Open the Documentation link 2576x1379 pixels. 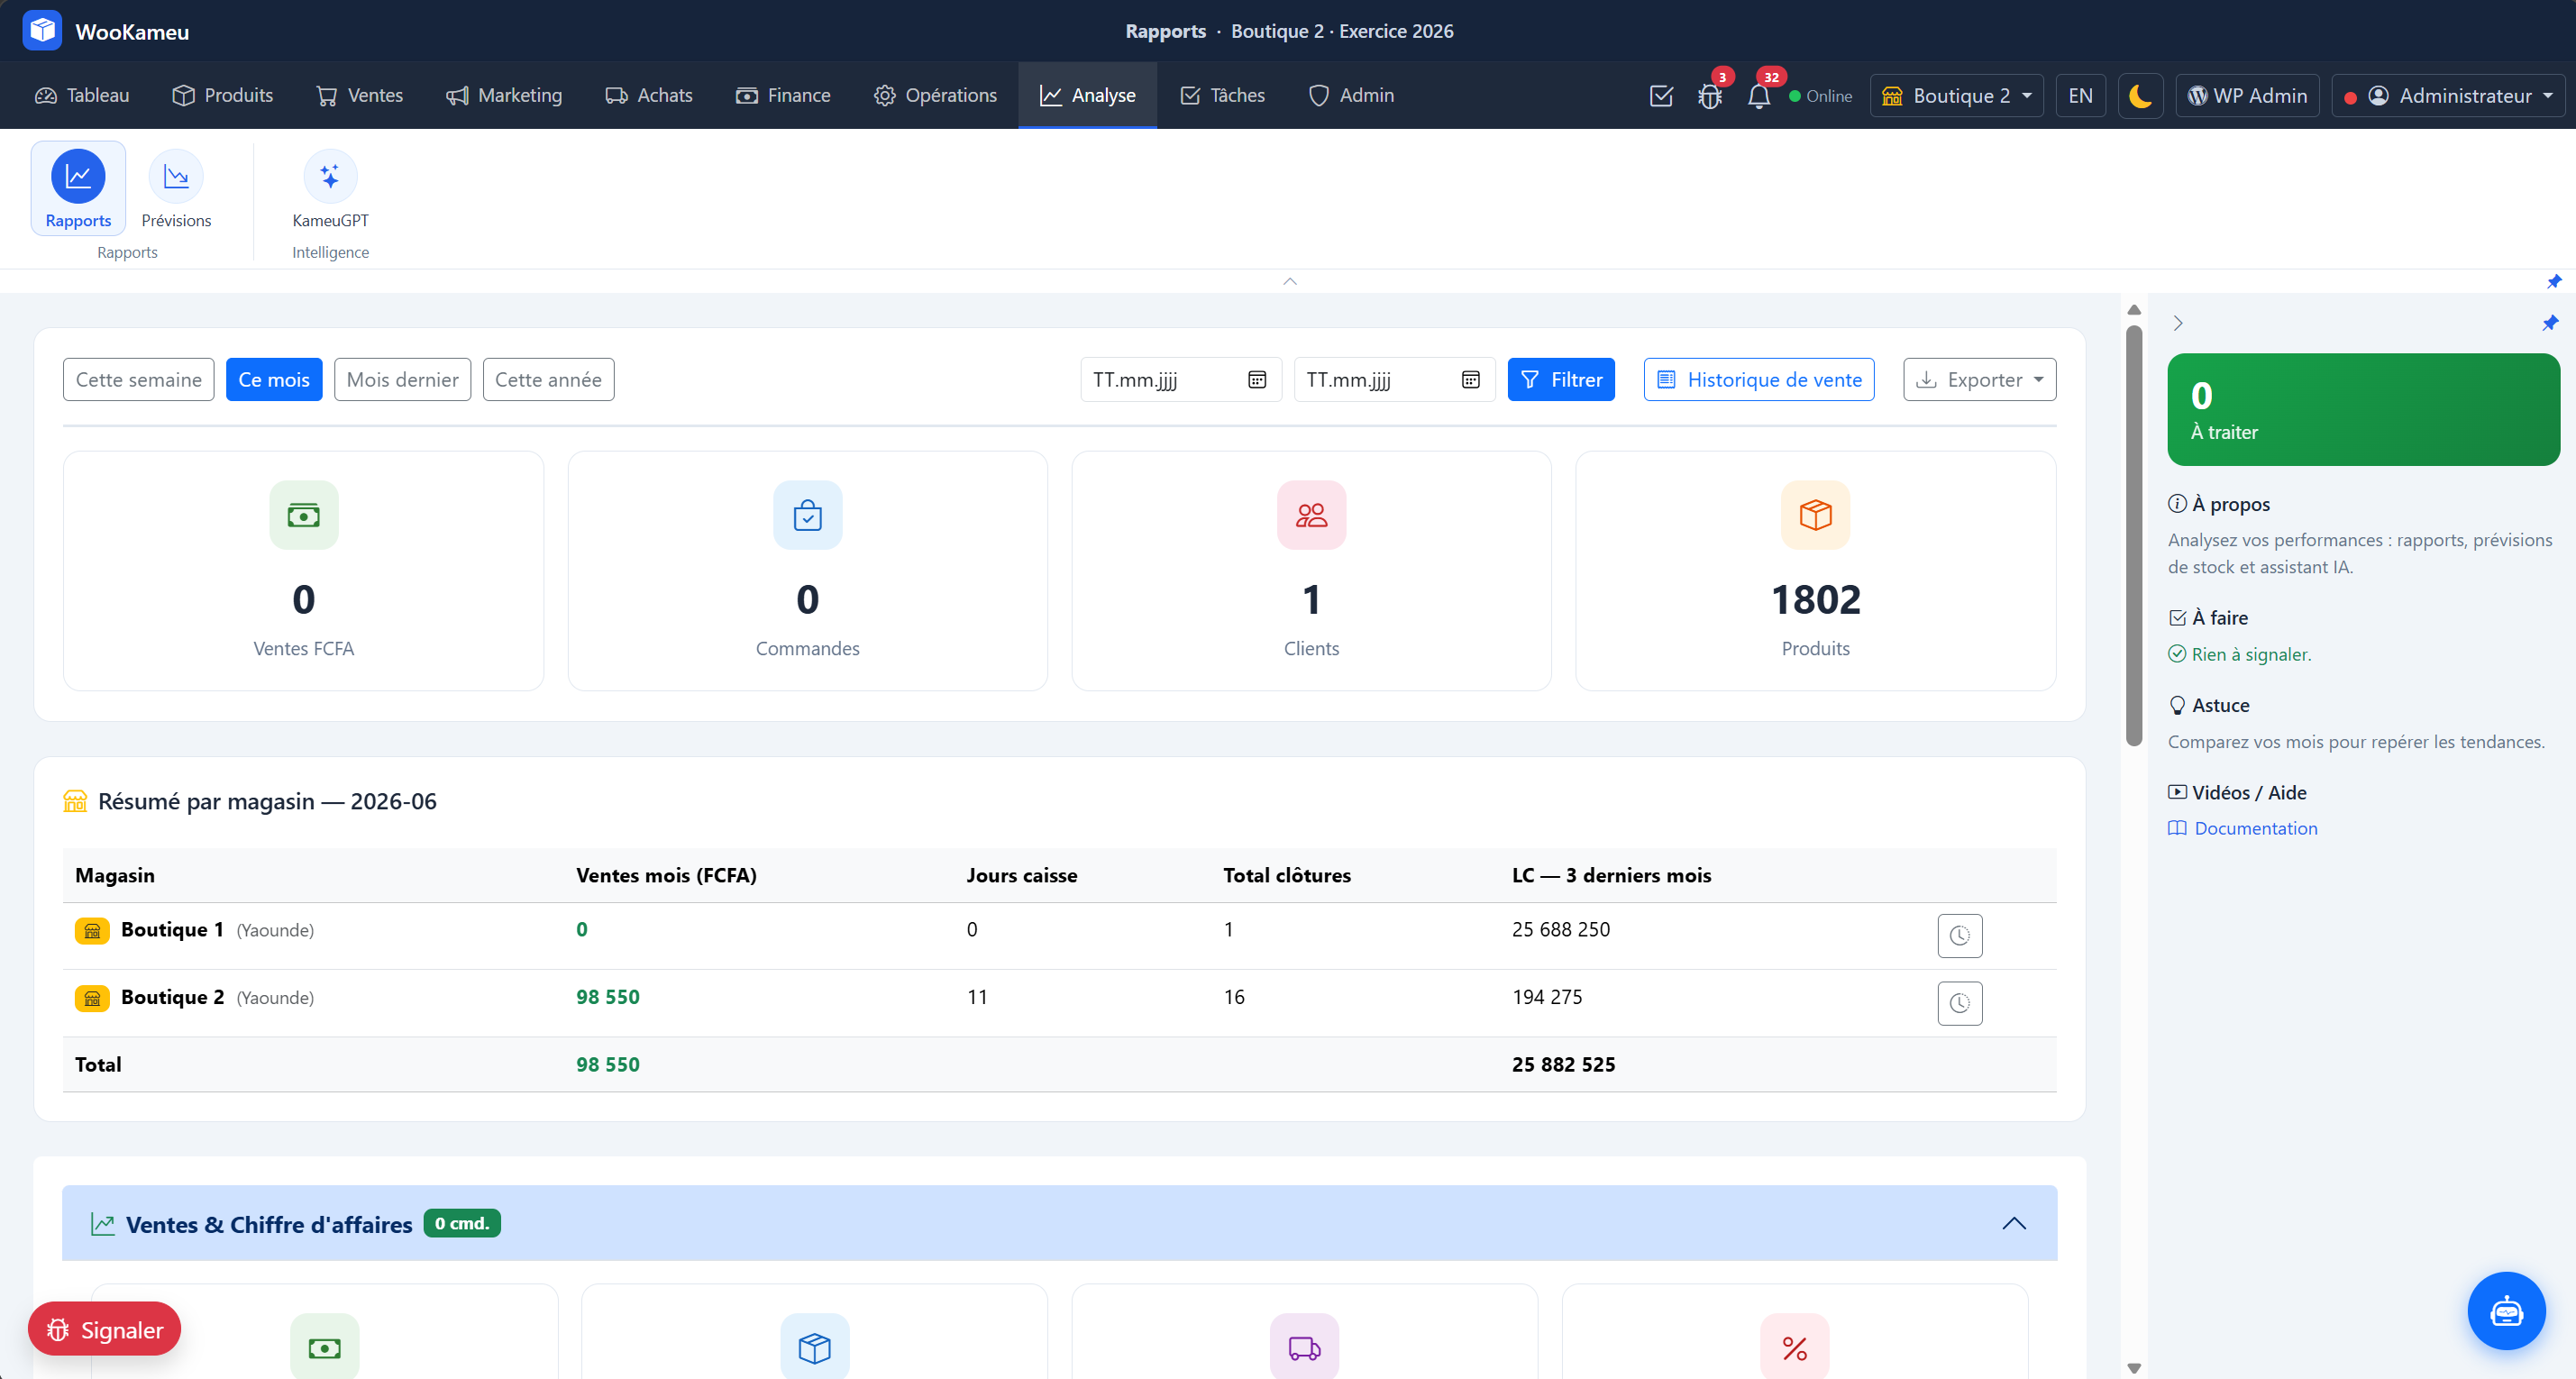pyautogui.click(x=2243, y=828)
